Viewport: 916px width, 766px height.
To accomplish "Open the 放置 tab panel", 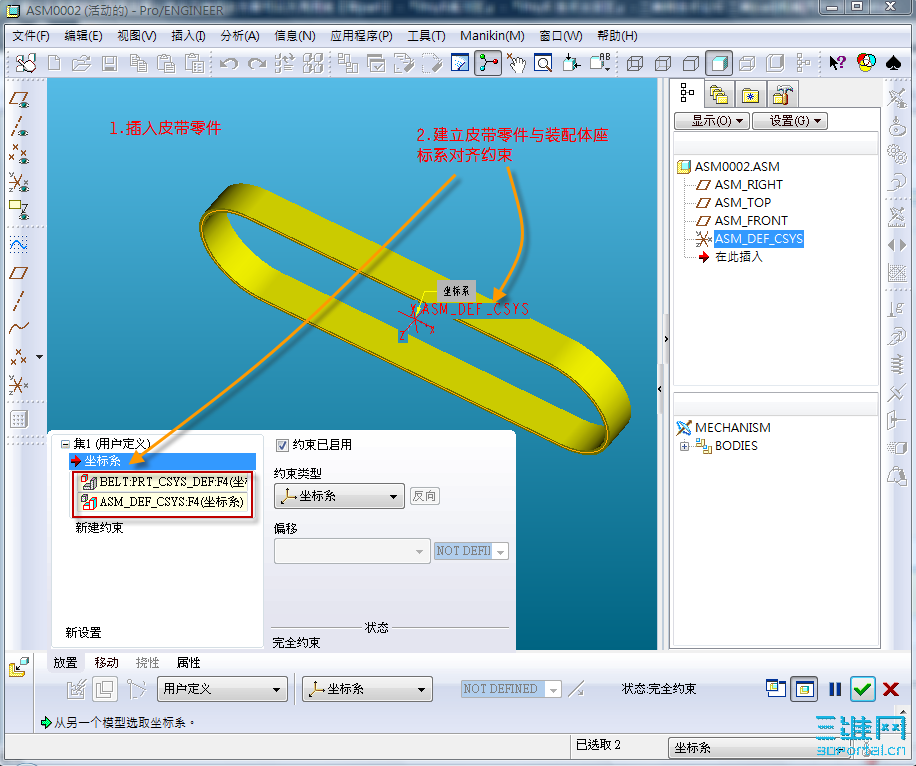I will pyautogui.click(x=65, y=663).
